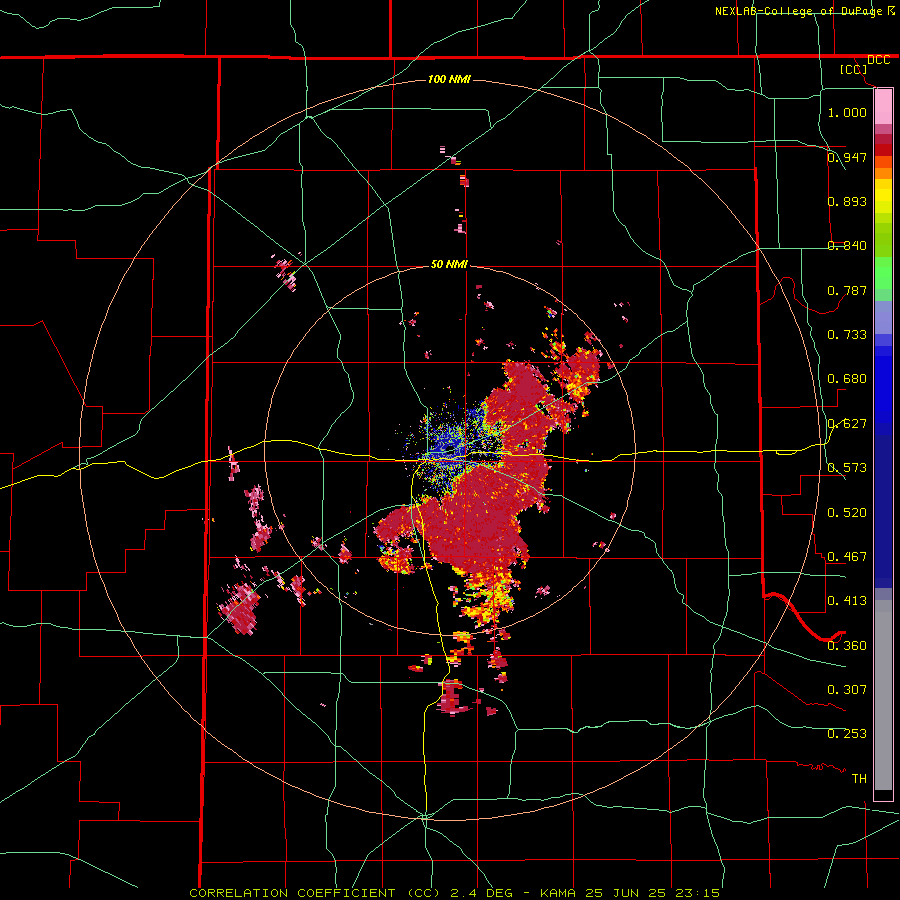Select the 0.253 scale value

847,734
